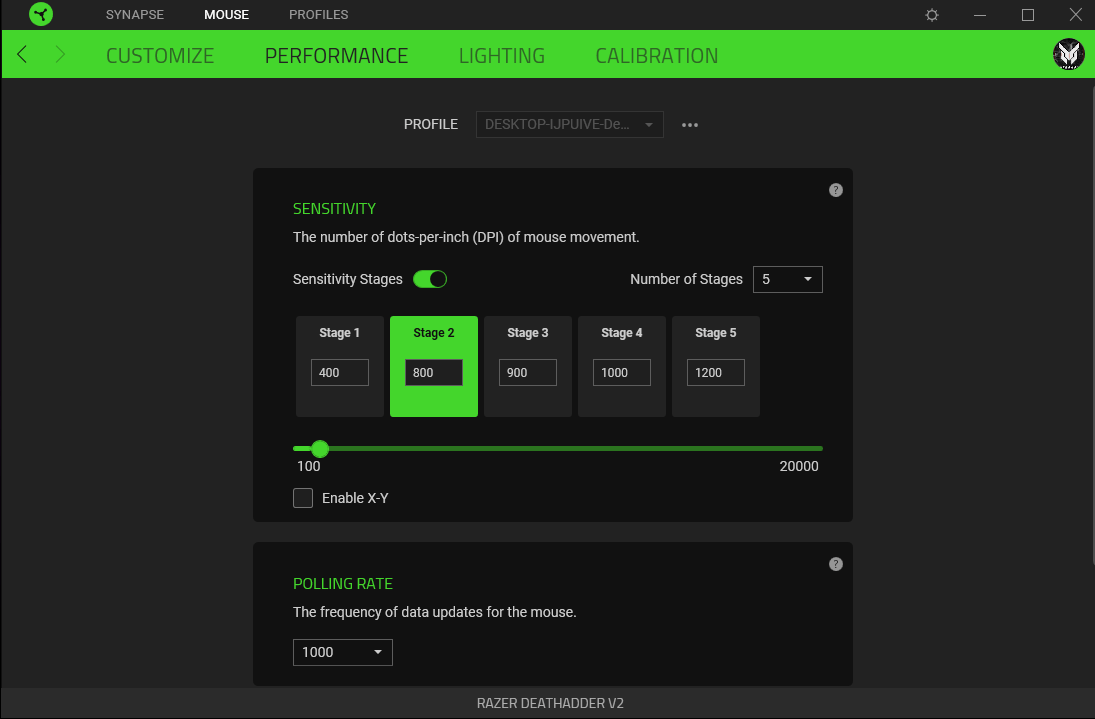
Task: Open the Number of Stages dropdown
Action: coord(787,279)
